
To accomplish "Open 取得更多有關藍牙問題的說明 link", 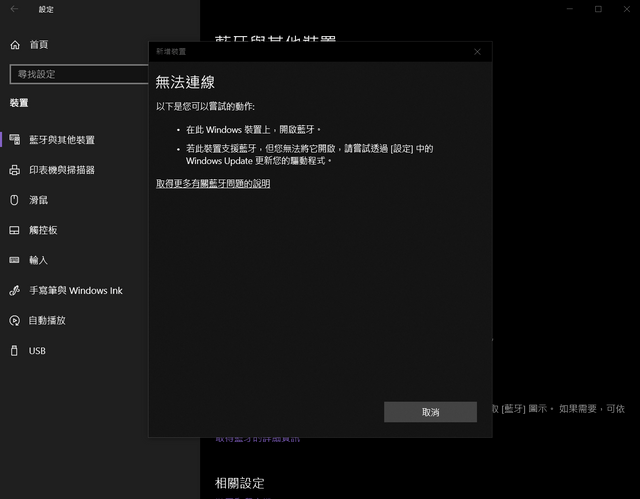I will click(213, 184).
